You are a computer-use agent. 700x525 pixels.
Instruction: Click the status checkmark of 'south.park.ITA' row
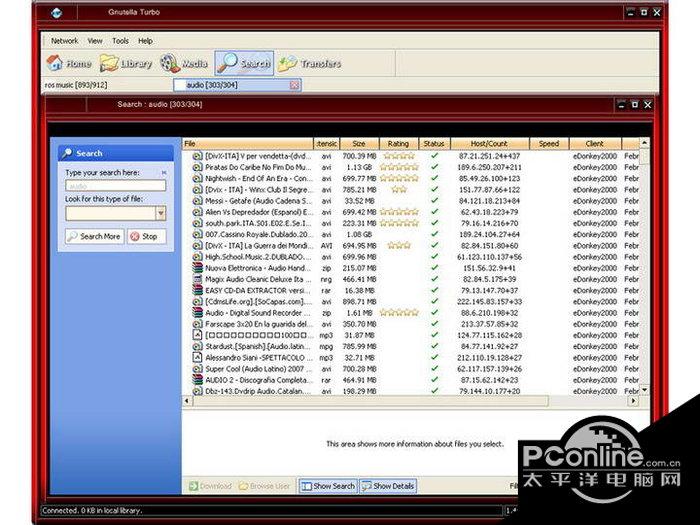coord(434,223)
